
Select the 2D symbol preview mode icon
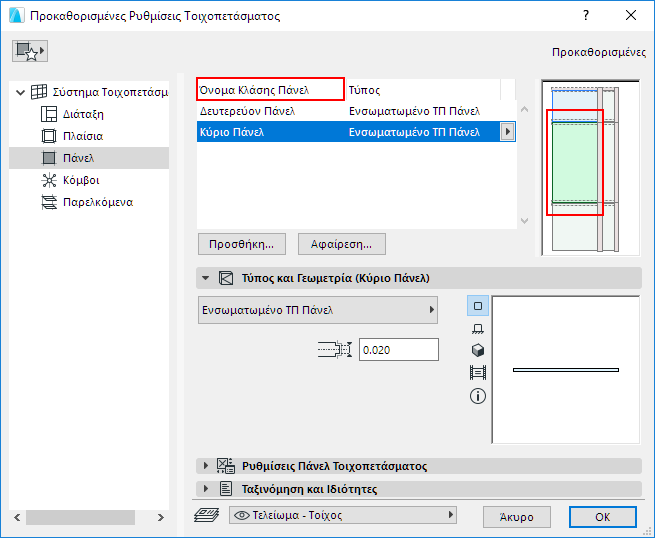478,306
